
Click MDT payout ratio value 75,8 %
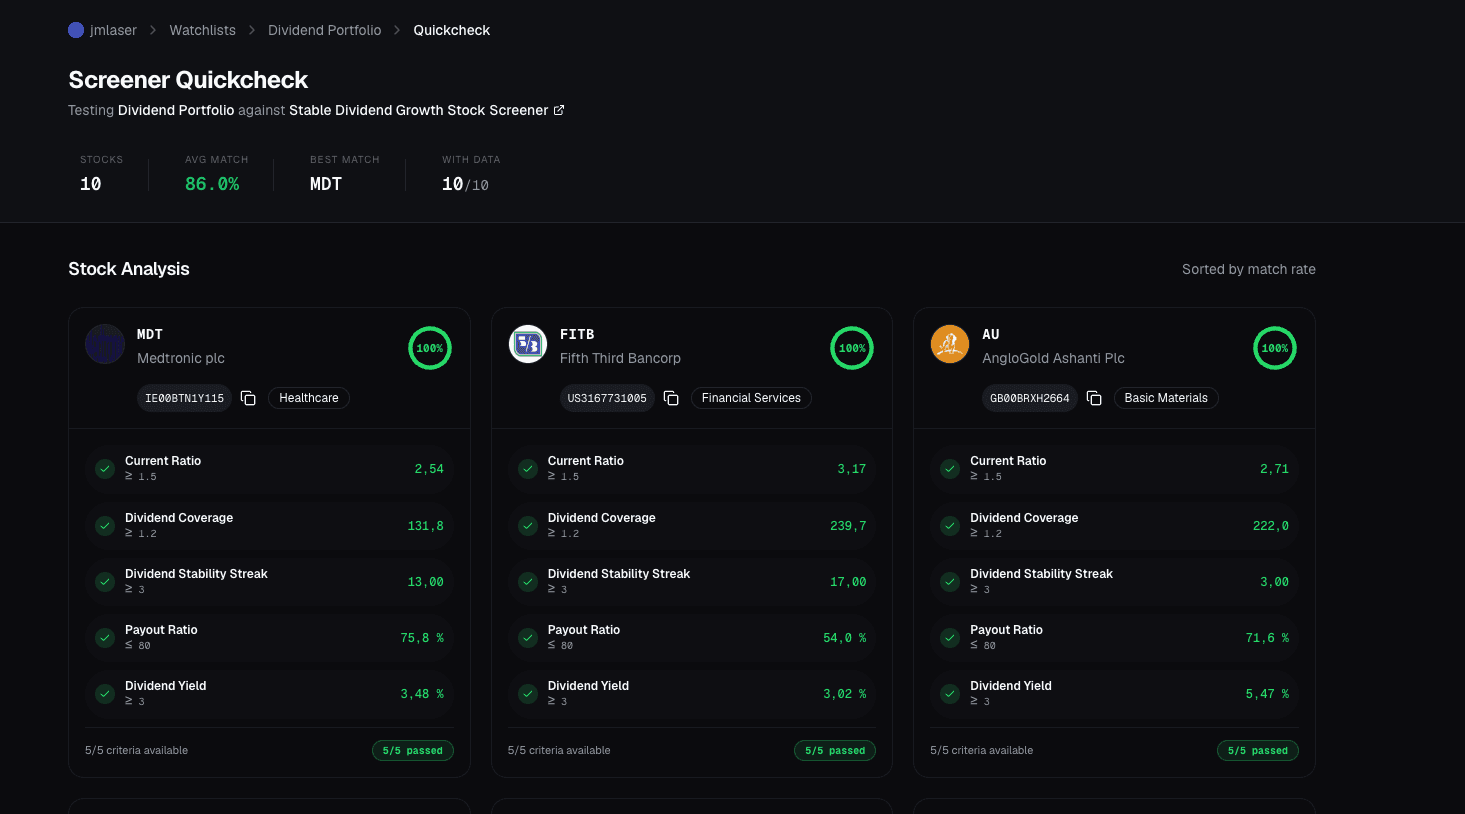(422, 638)
